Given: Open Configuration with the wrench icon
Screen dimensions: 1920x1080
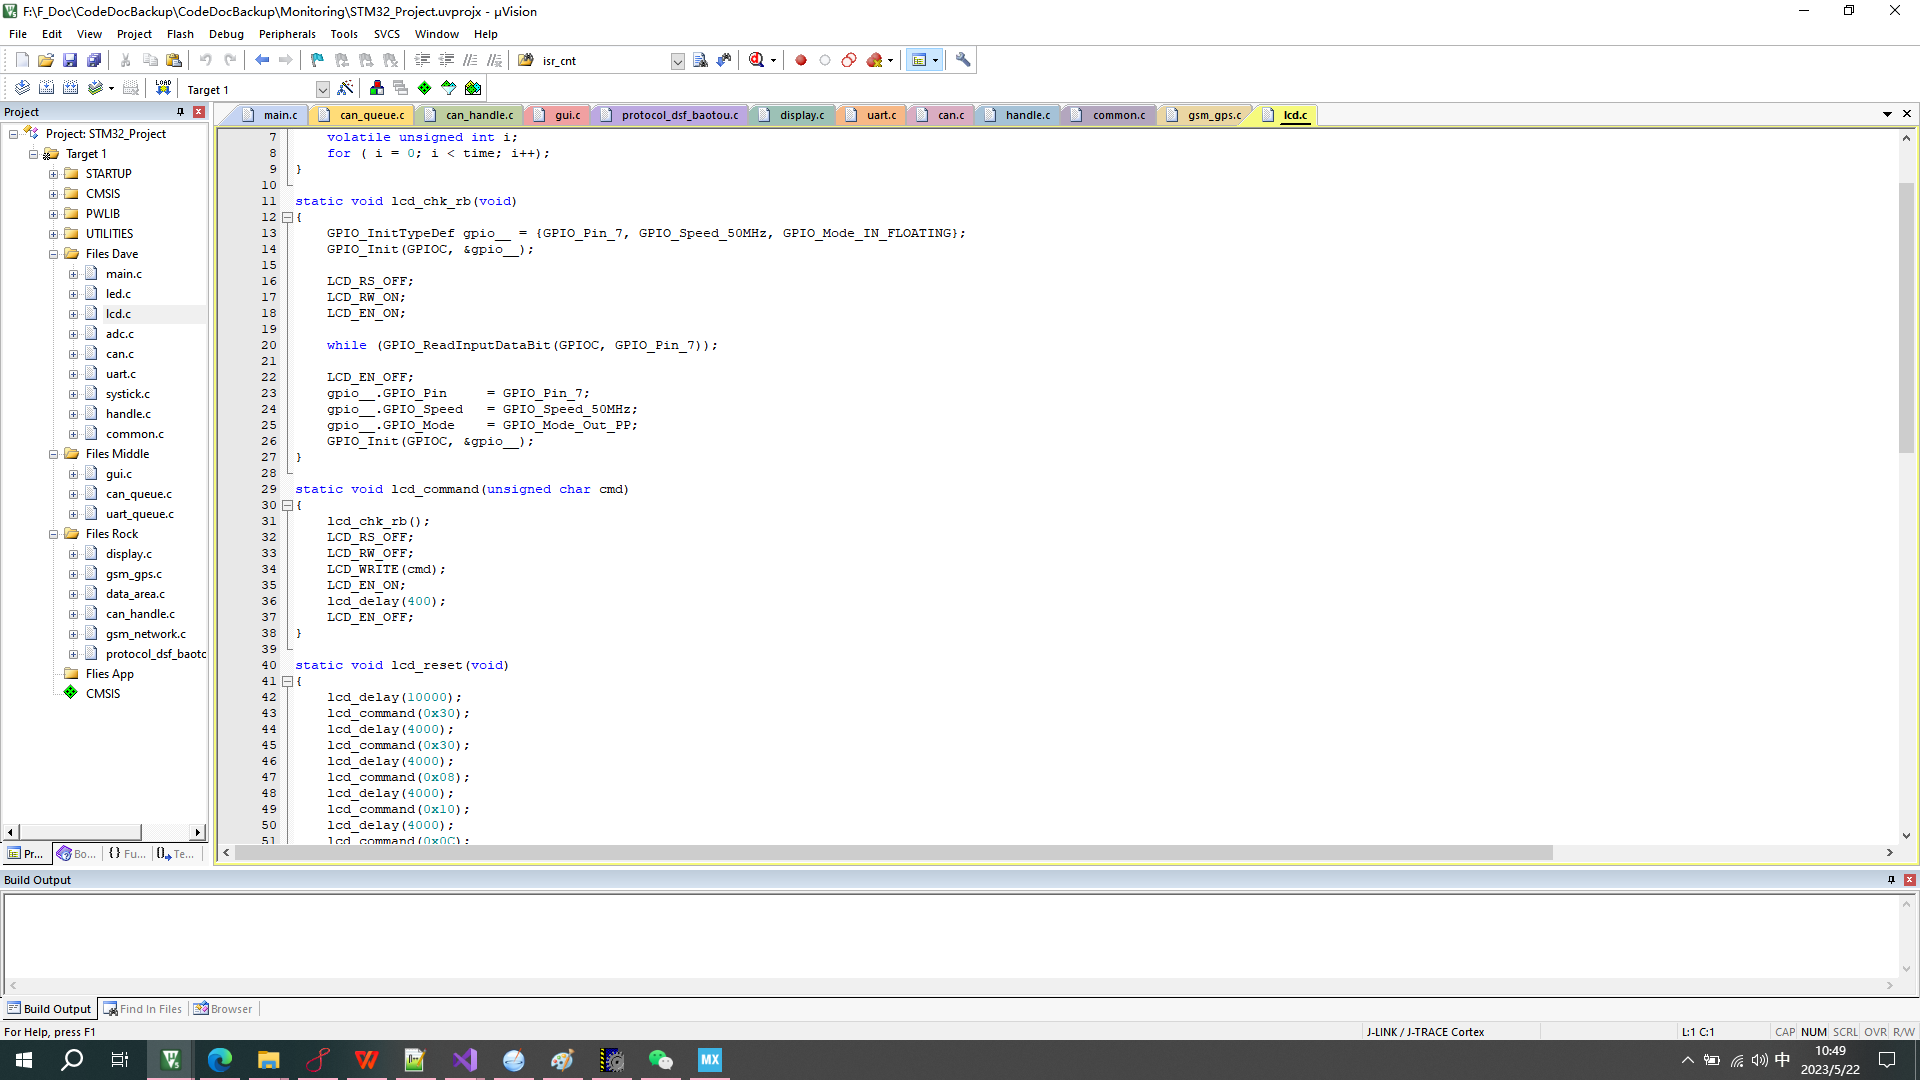Looking at the screenshot, I should [963, 60].
